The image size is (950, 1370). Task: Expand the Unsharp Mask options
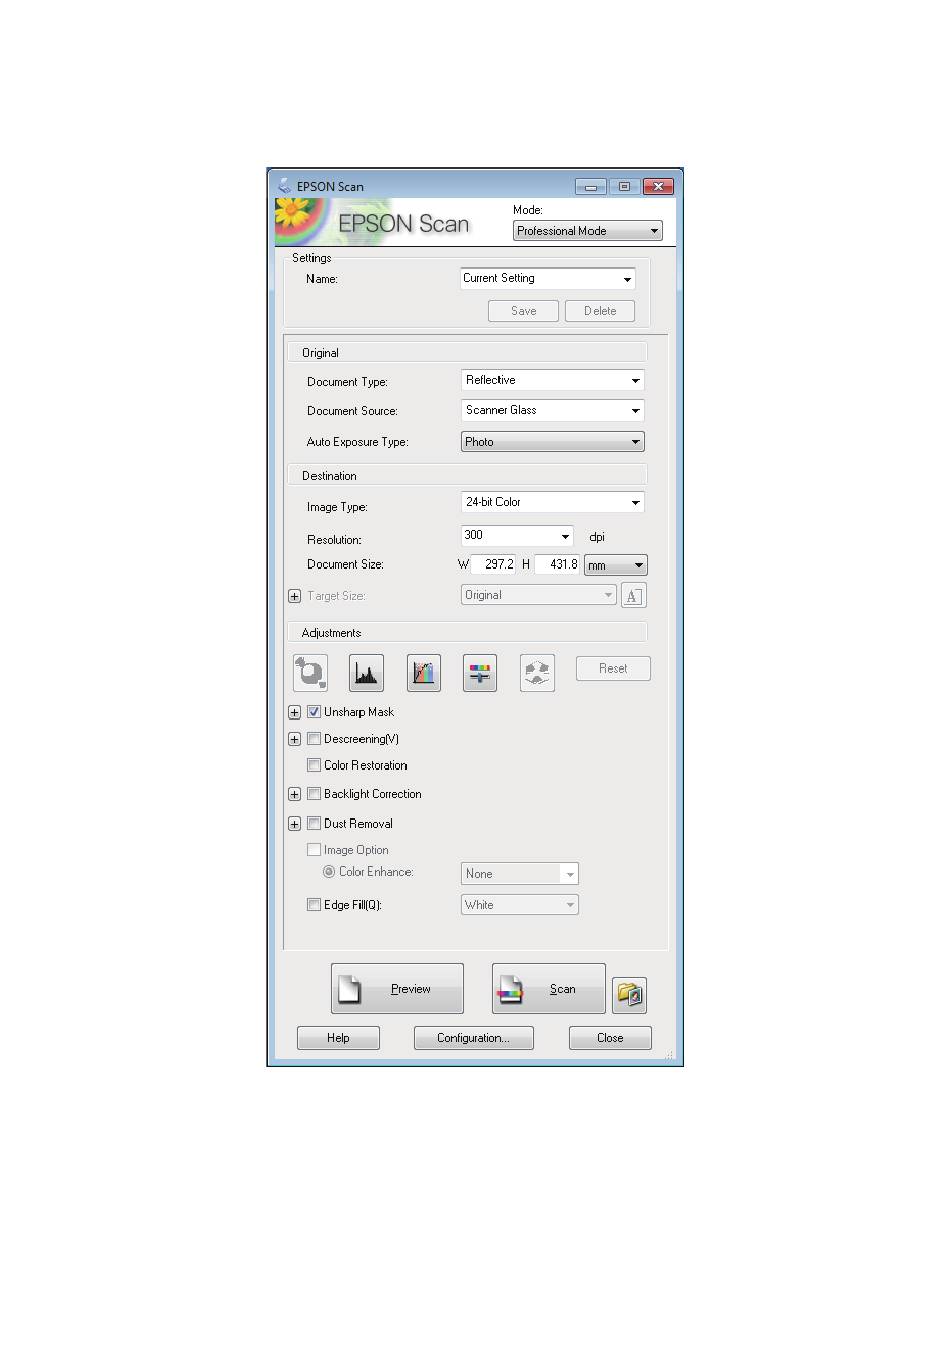coord(294,713)
